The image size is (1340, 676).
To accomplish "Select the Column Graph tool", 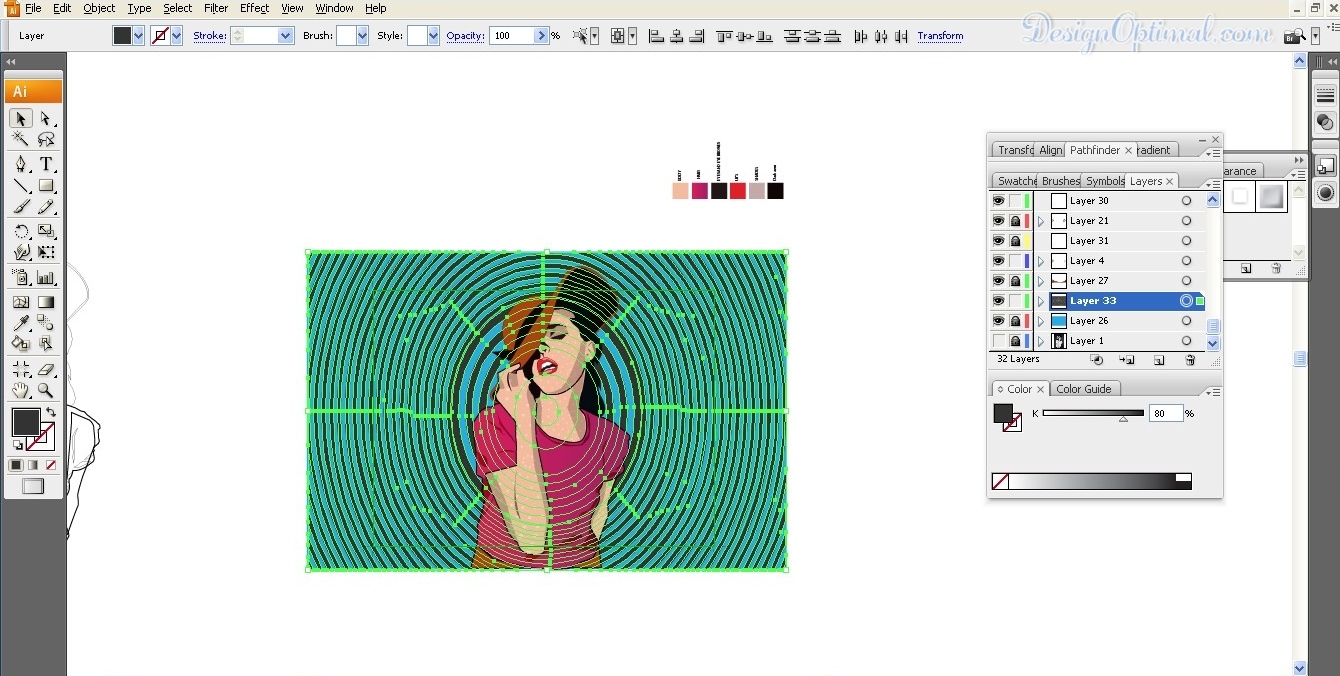I will click(x=46, y=278).
